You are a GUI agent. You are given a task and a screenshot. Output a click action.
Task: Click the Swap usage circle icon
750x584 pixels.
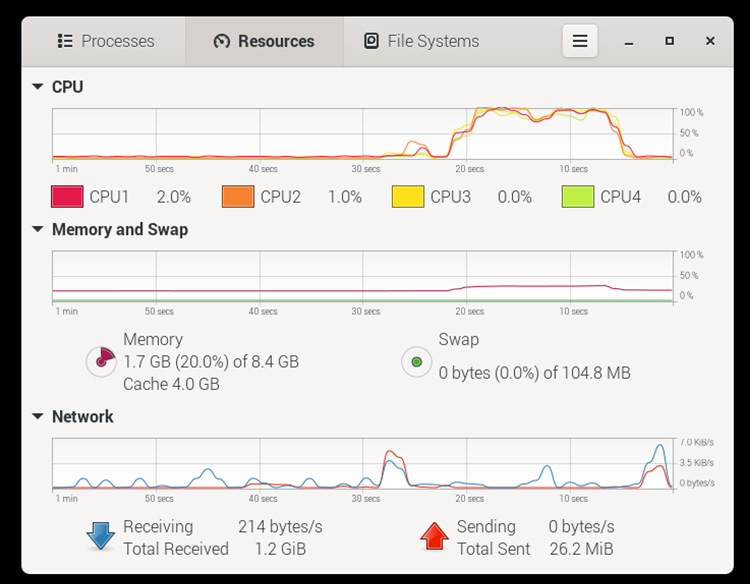point(417,362)
